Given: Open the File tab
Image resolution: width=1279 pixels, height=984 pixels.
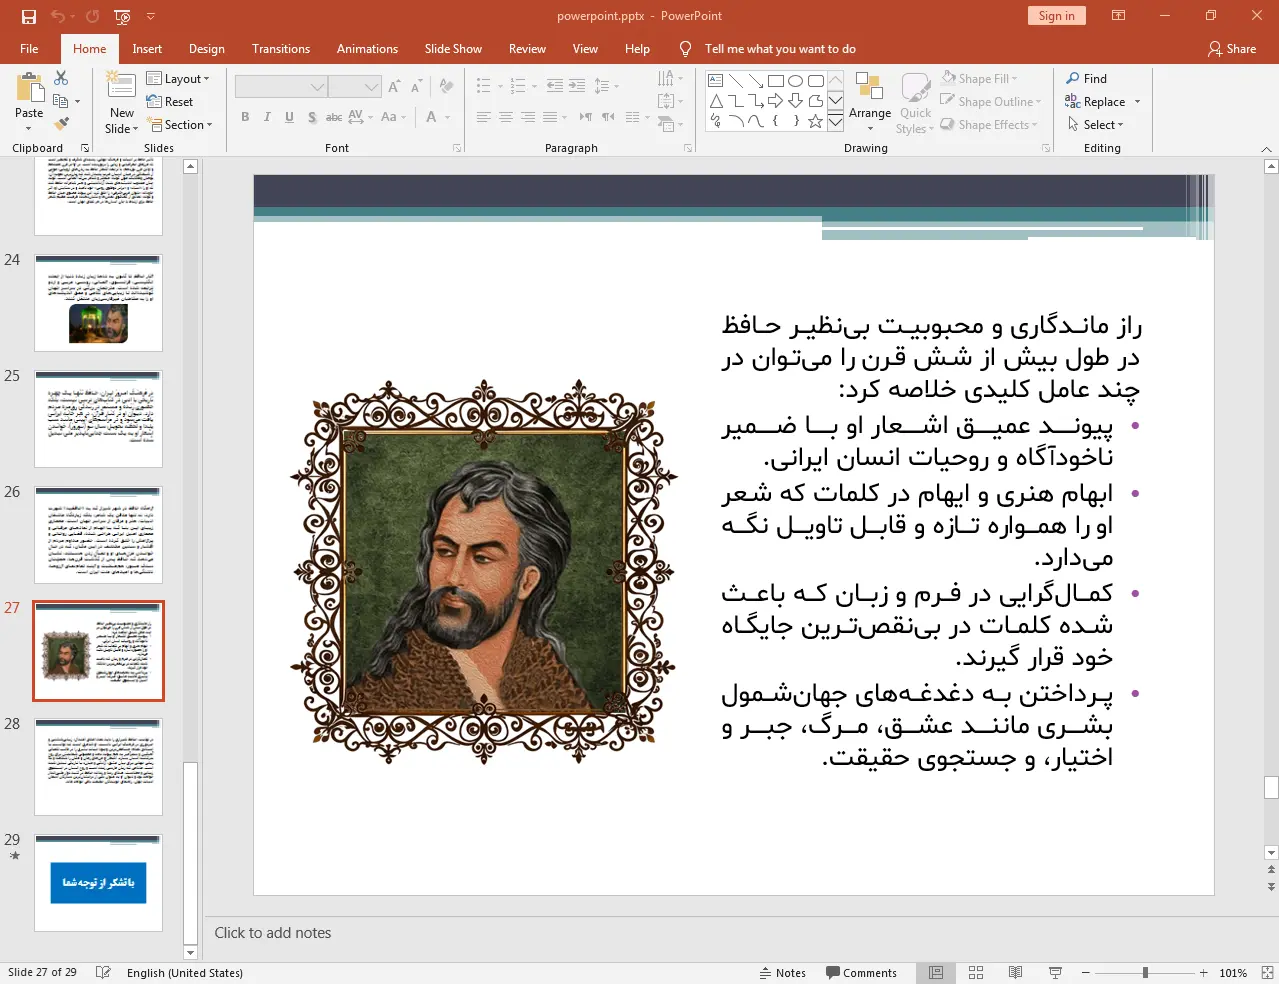Looking at the screenshot, I should pyautogui.click(x=29, y=48).
